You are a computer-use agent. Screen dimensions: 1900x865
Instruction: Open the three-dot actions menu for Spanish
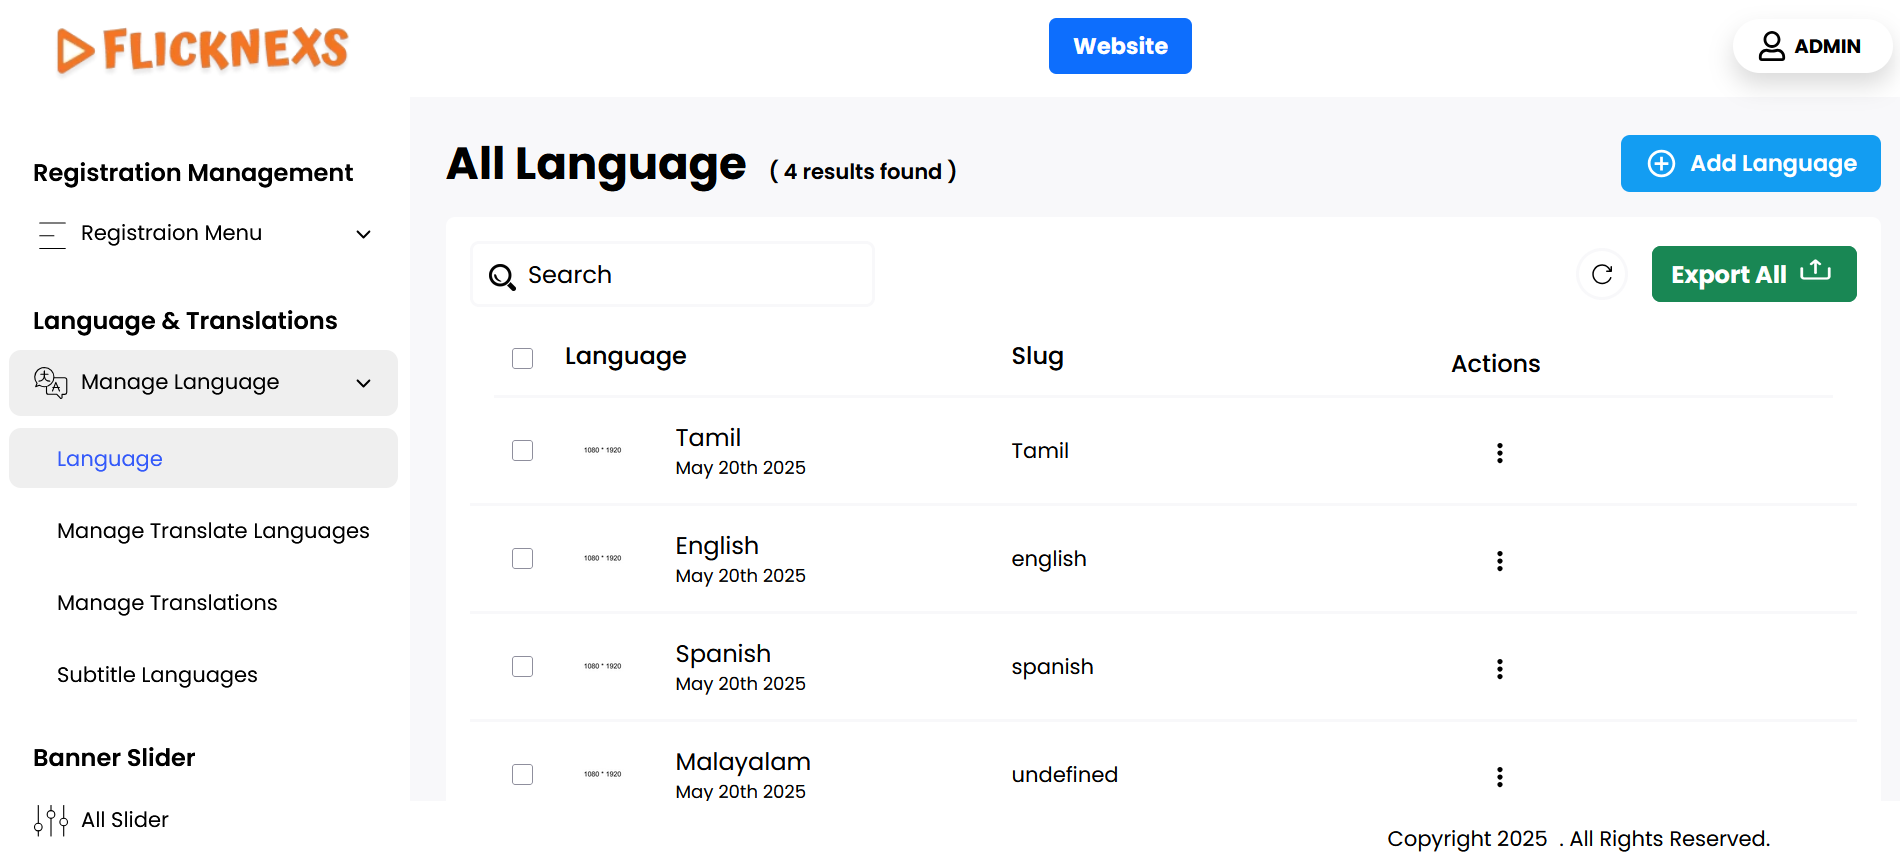point(1499,669)
